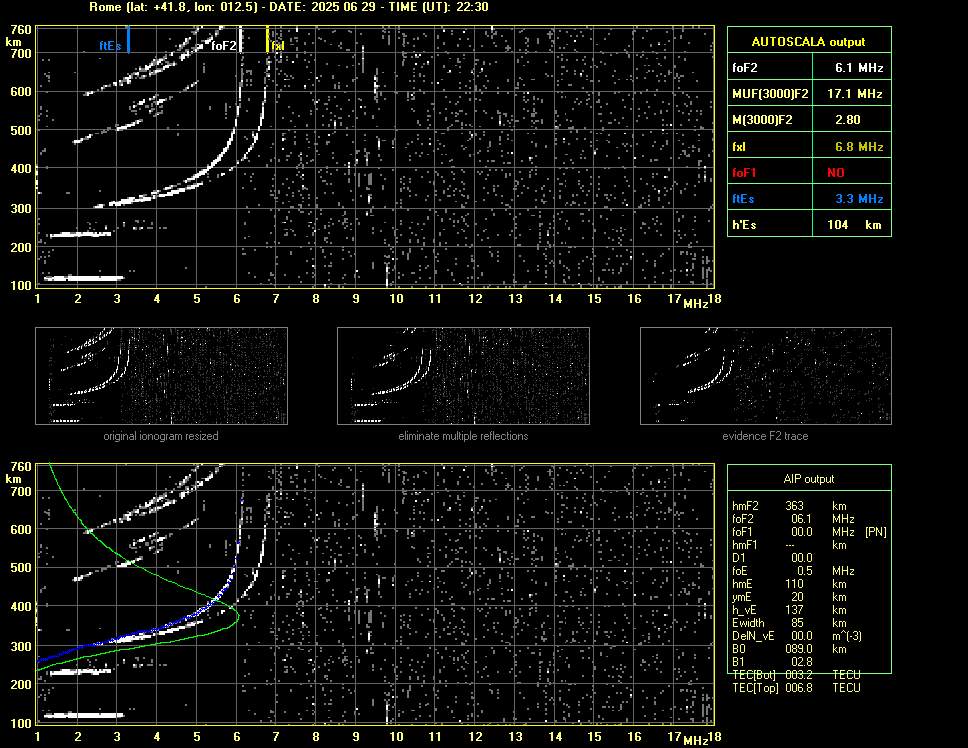Click the 'M(3000)F2' row label
The width and height of the screenshot is (968, 748).
pos(762,120)
